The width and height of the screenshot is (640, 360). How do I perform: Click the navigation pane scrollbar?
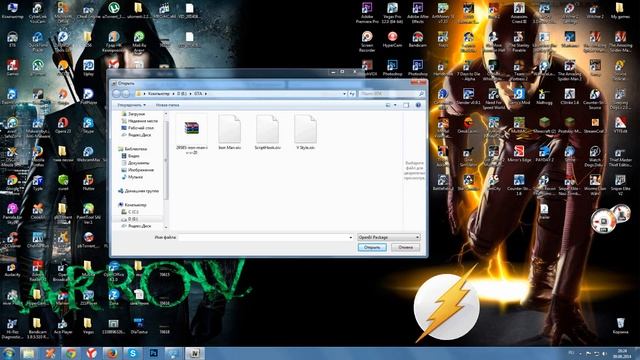[x=166, y=159]
